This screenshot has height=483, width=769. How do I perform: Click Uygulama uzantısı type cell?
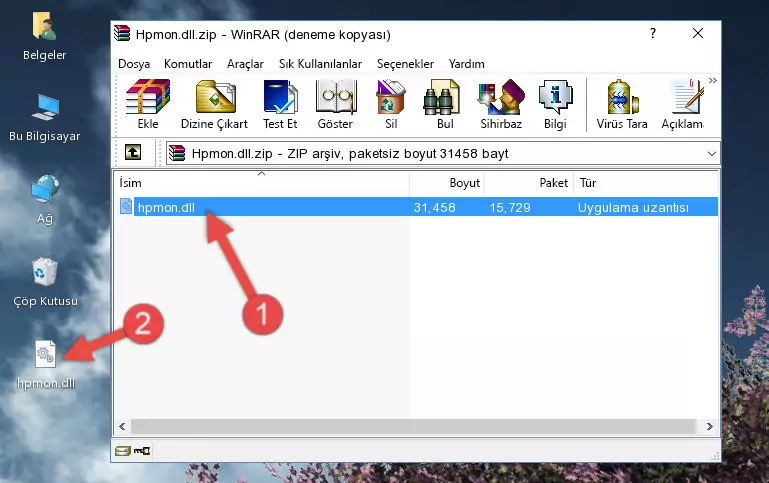pos(633,208)
